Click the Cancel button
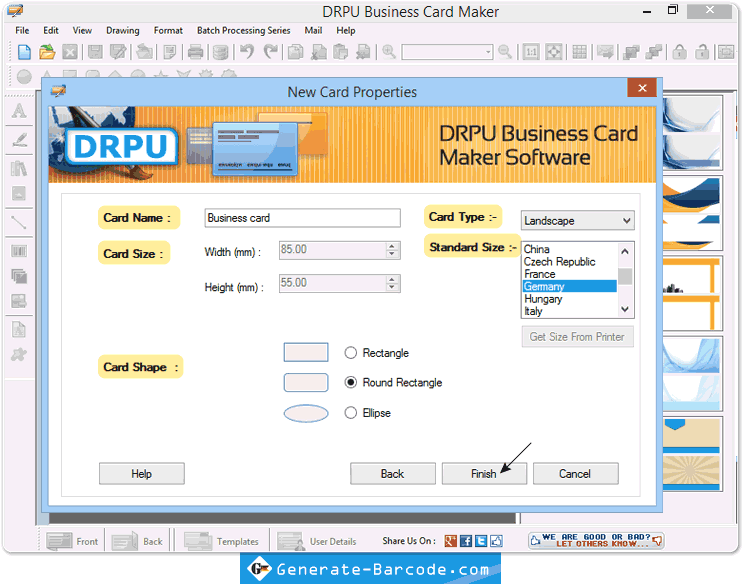The image size is (744, 584). 575,473
